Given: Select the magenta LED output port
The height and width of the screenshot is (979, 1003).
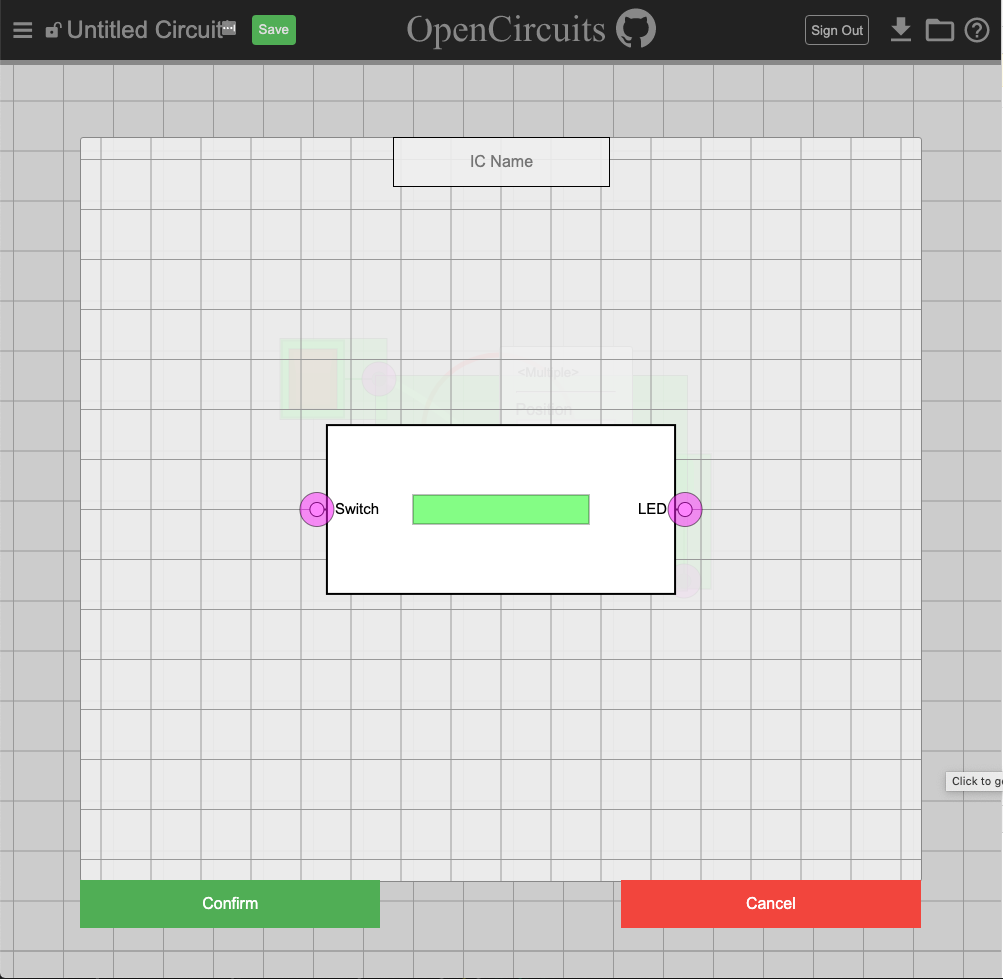Looking at the screenshot, I should click(x=686, y=509).
